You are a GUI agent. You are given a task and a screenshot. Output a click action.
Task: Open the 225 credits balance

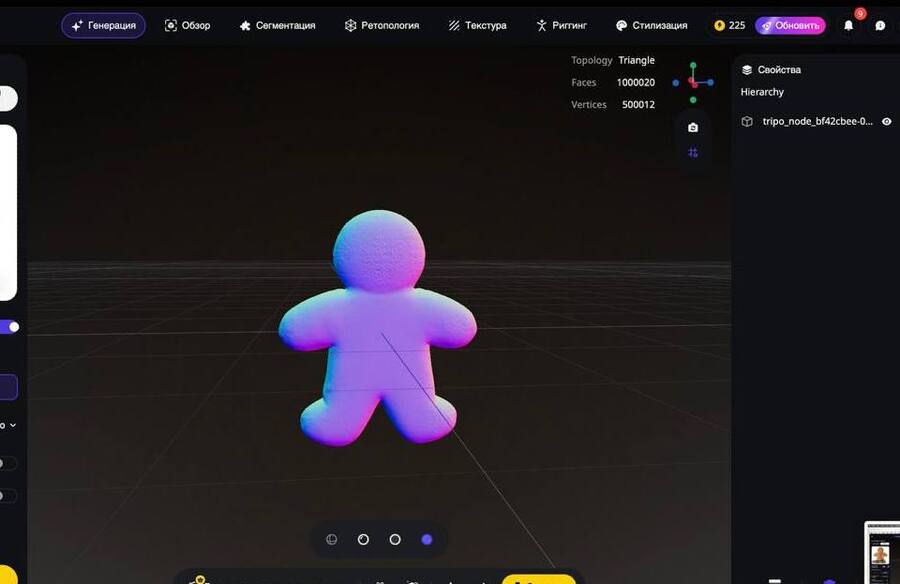click(730, 26)
